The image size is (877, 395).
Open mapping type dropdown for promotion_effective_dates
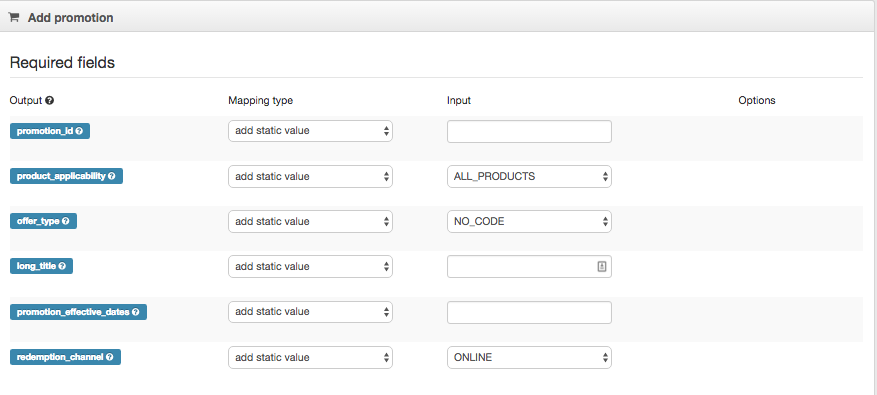click(310, 312)
